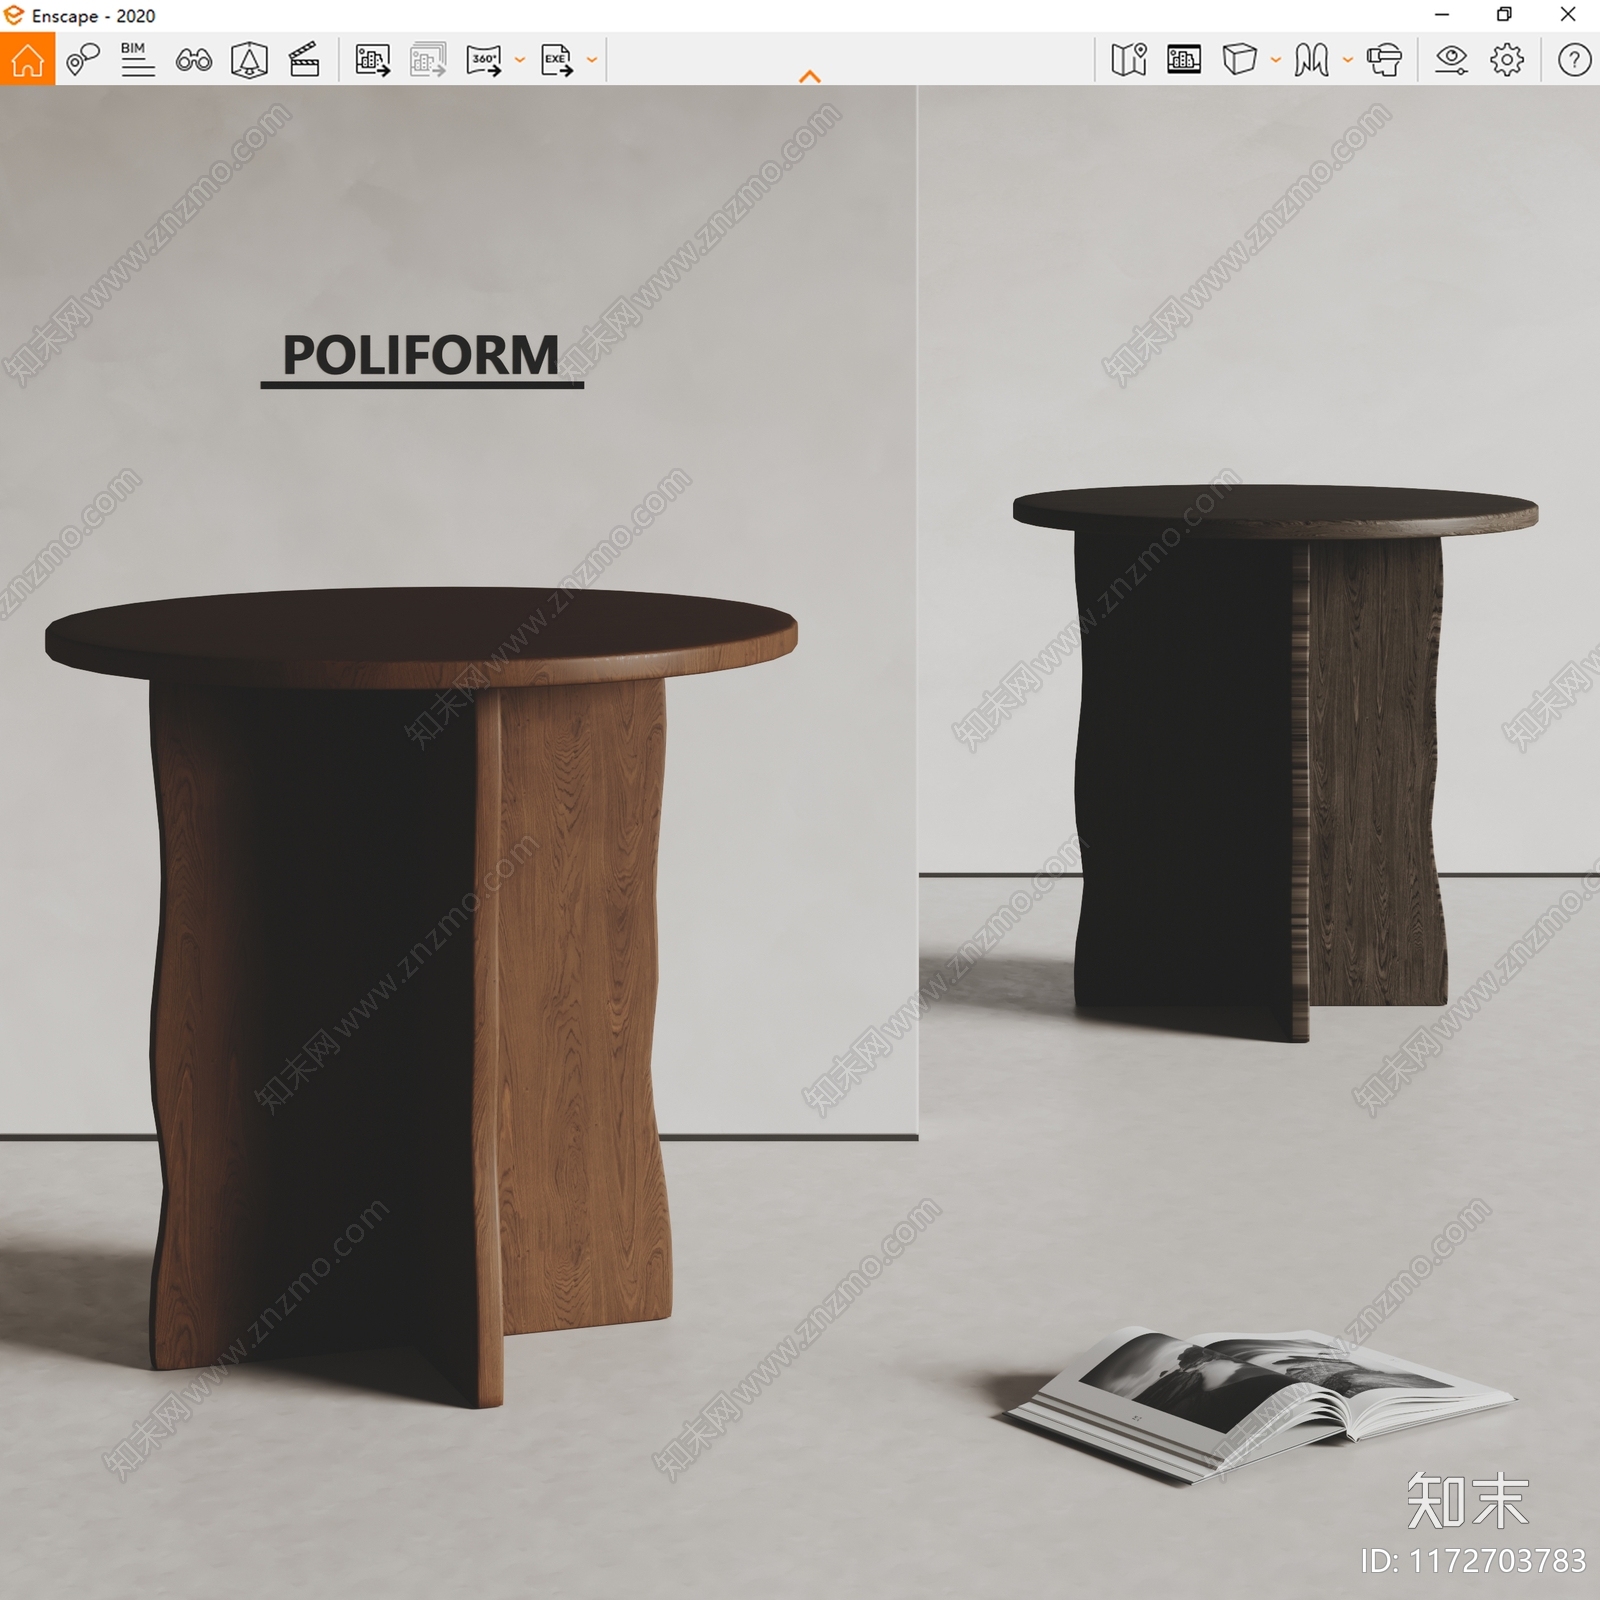Minimize the Enscape window

click(1442, 15)
